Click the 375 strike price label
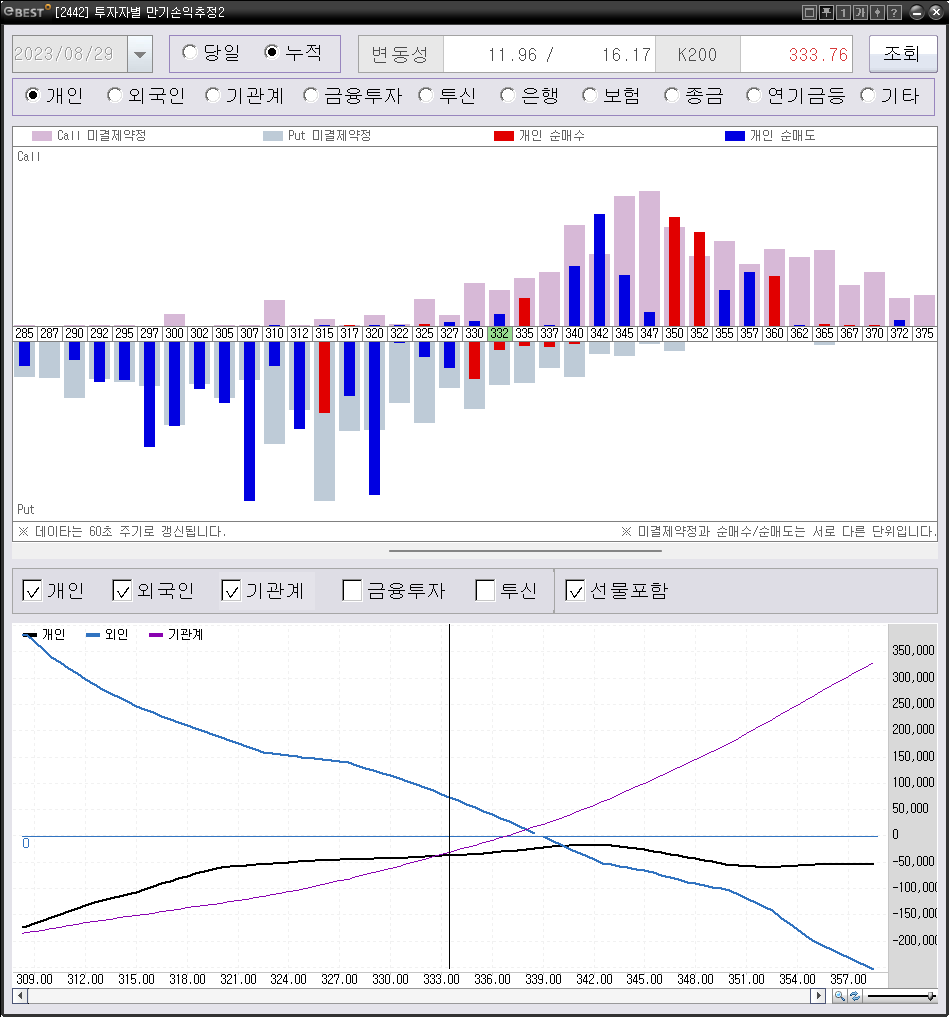Image resolution: width=949 pixels, height=1017 pixels. pos(924,333)
